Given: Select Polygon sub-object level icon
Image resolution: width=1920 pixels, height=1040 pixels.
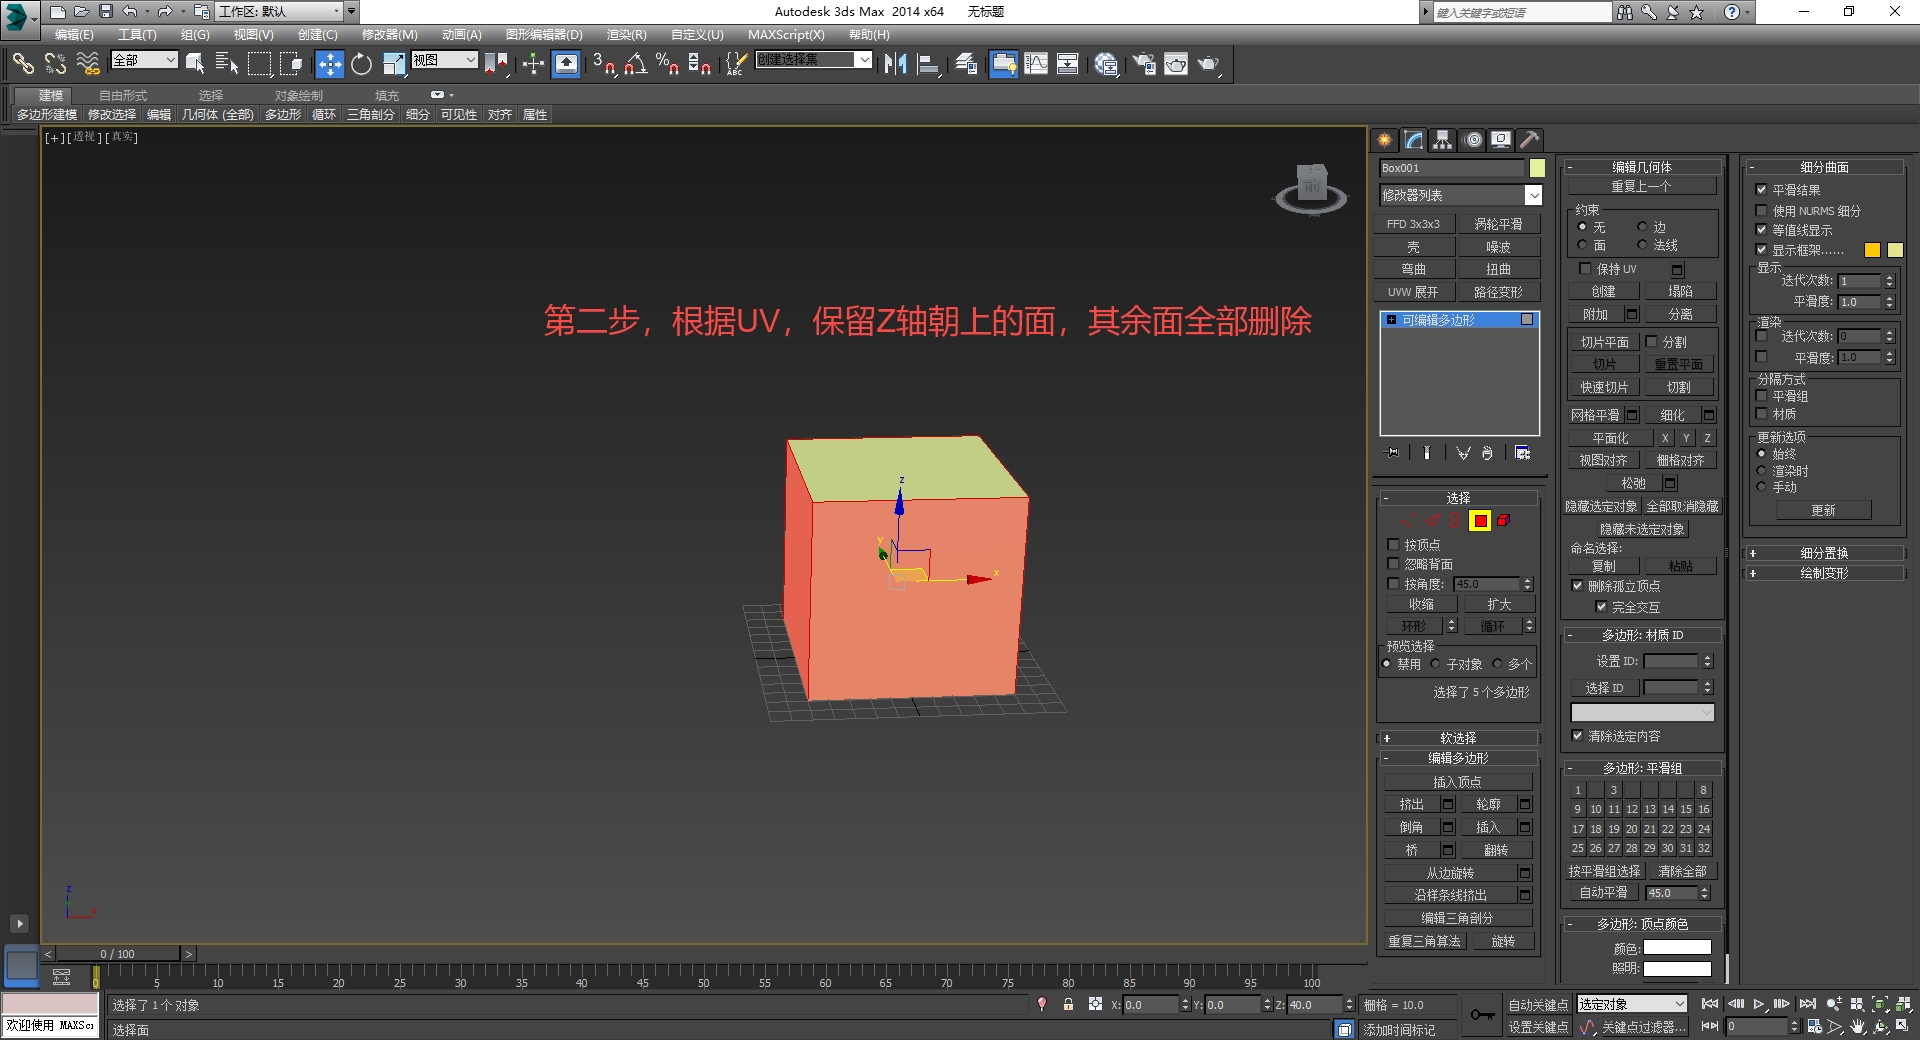Looking at the screenshot, I should click(x=1480, y=520).
